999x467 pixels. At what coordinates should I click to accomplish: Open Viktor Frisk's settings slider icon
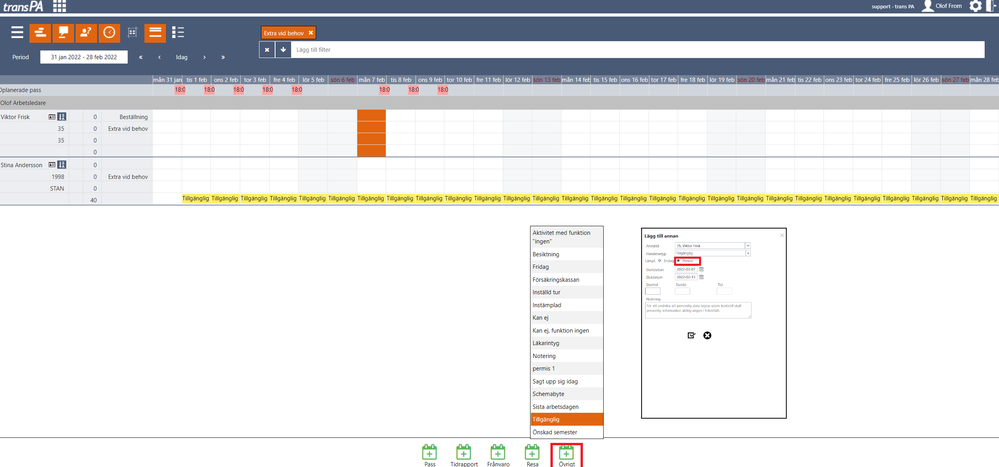click(x=62, y=117)
